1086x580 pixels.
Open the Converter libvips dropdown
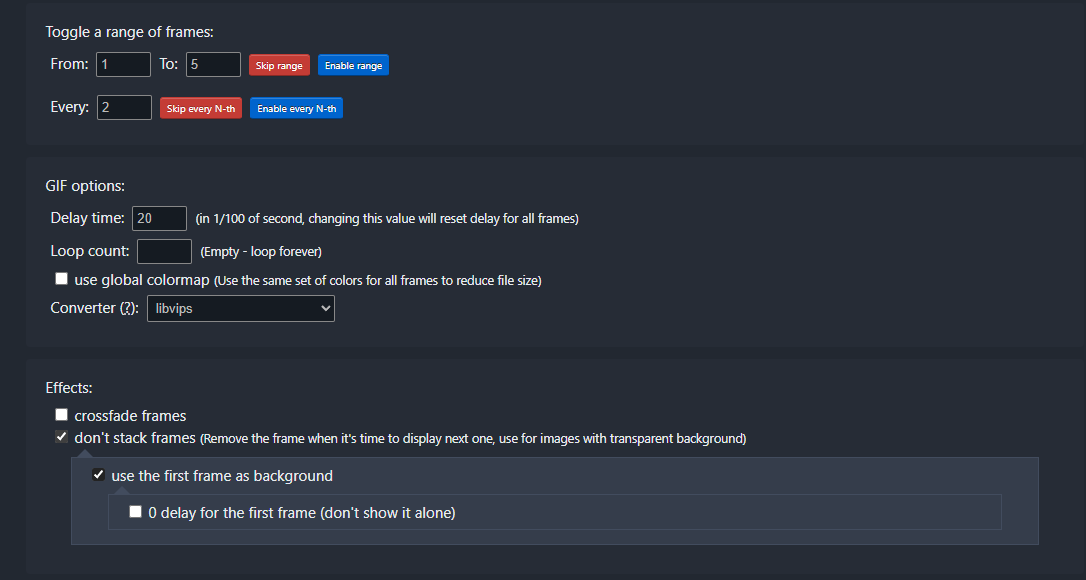pos(241,309)
